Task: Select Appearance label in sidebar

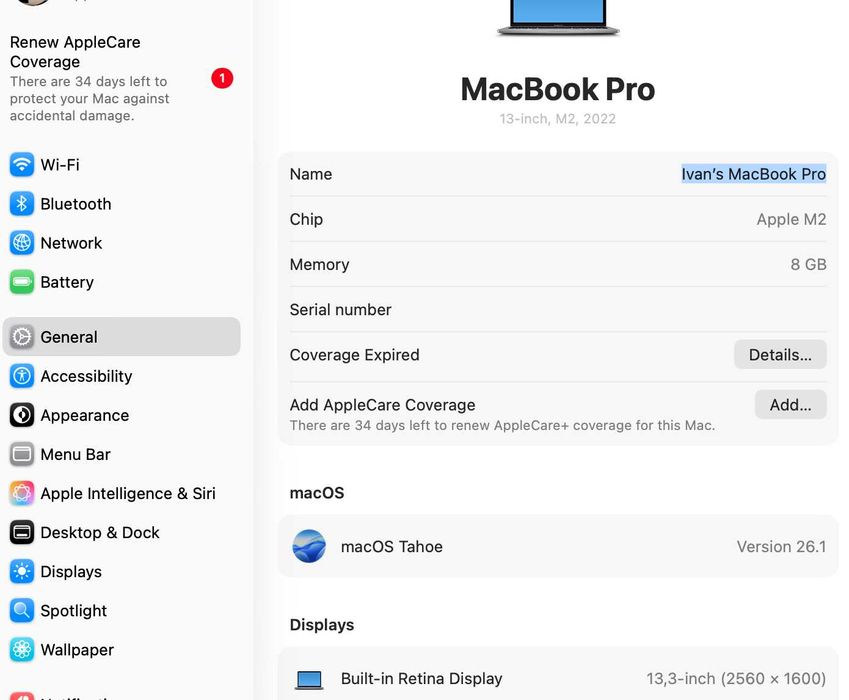Action: click(x=84, y=416)
